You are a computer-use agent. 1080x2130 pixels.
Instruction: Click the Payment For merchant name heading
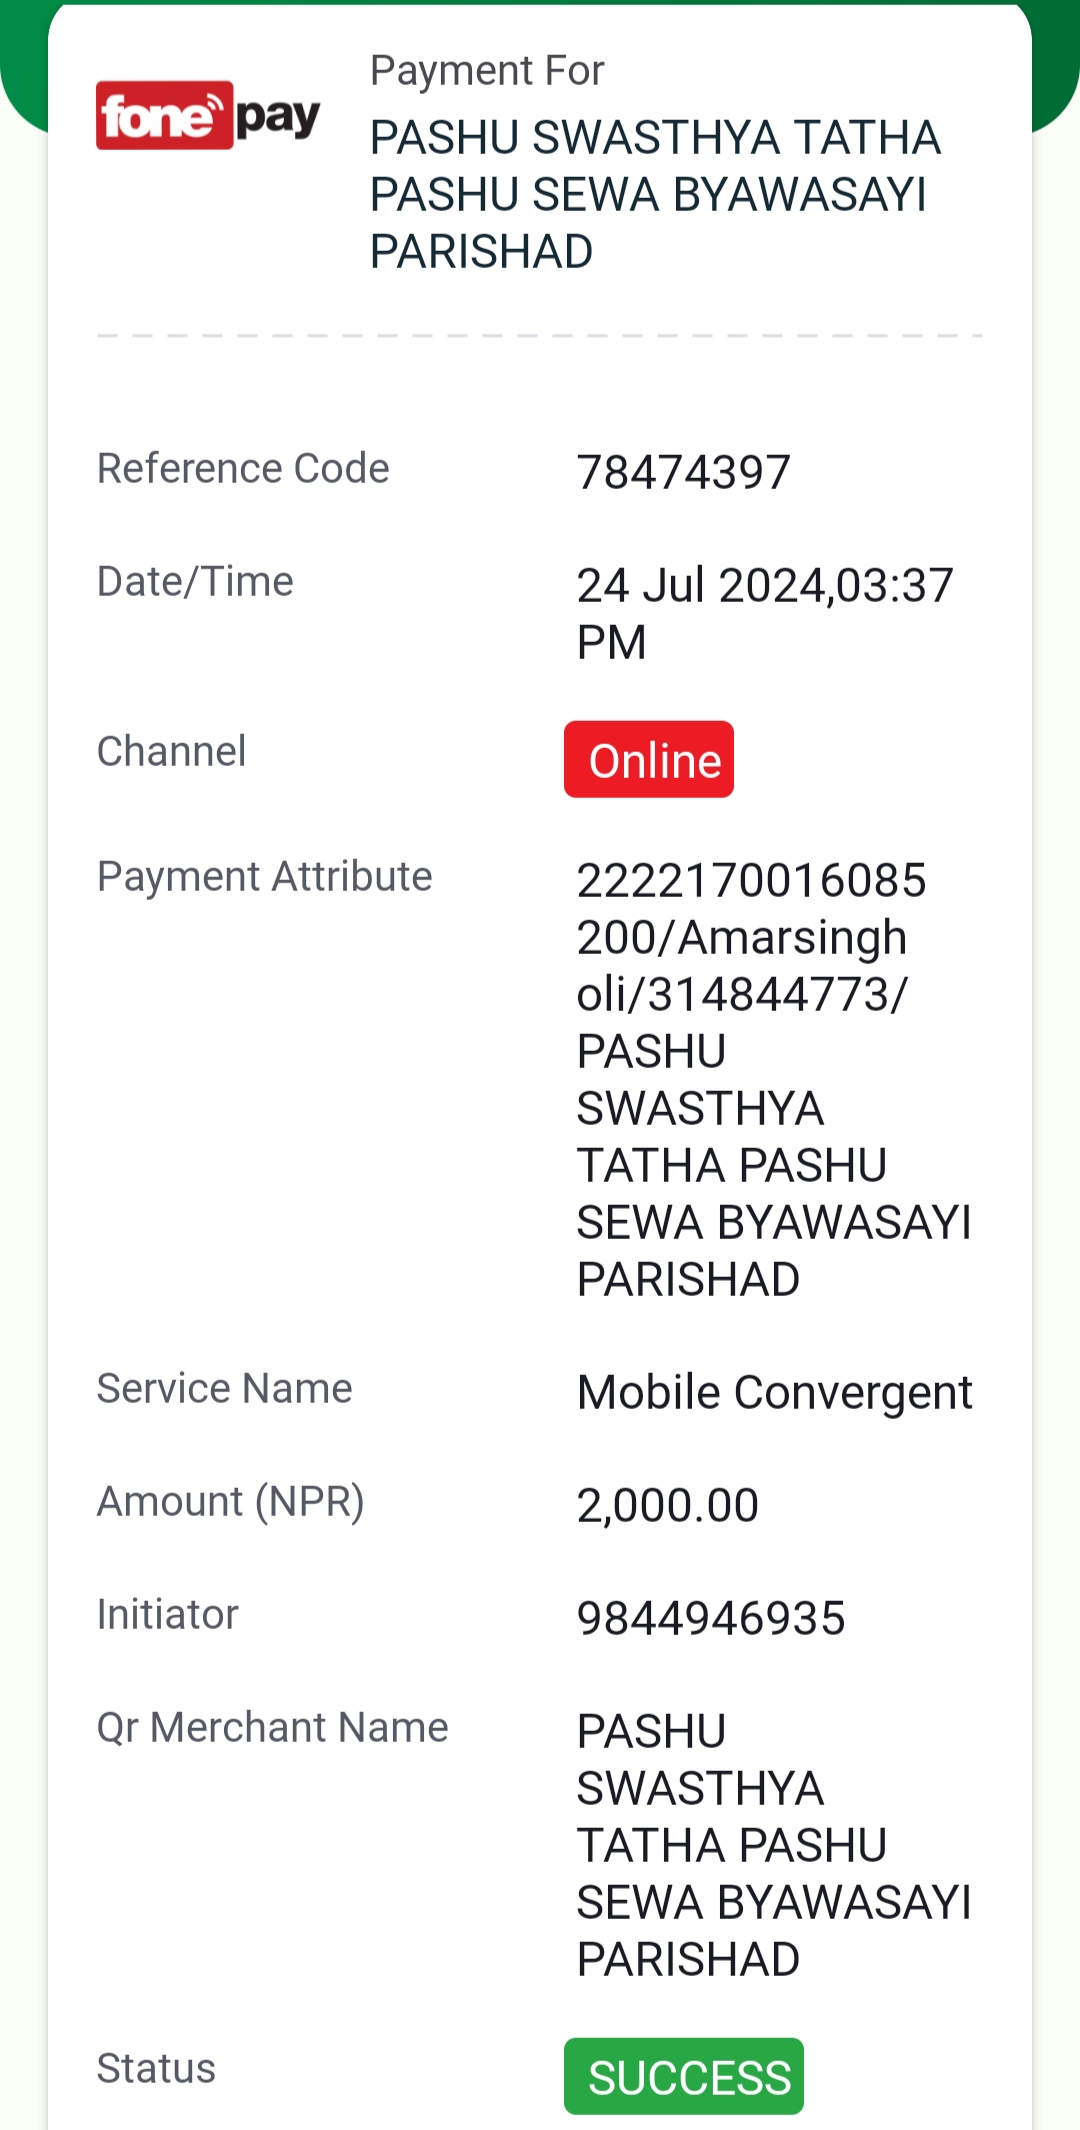[655, 194]
